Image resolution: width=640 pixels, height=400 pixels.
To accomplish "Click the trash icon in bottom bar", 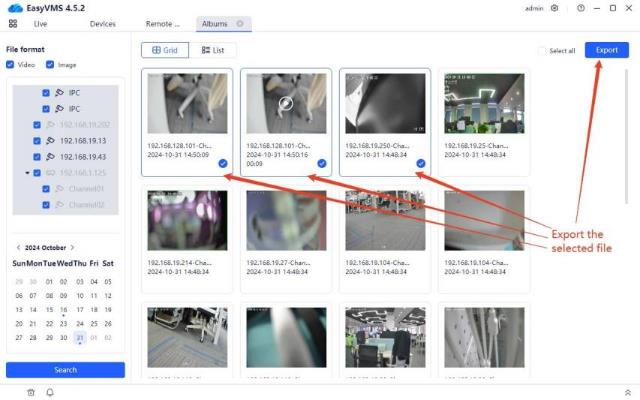I will pos(30,392).
